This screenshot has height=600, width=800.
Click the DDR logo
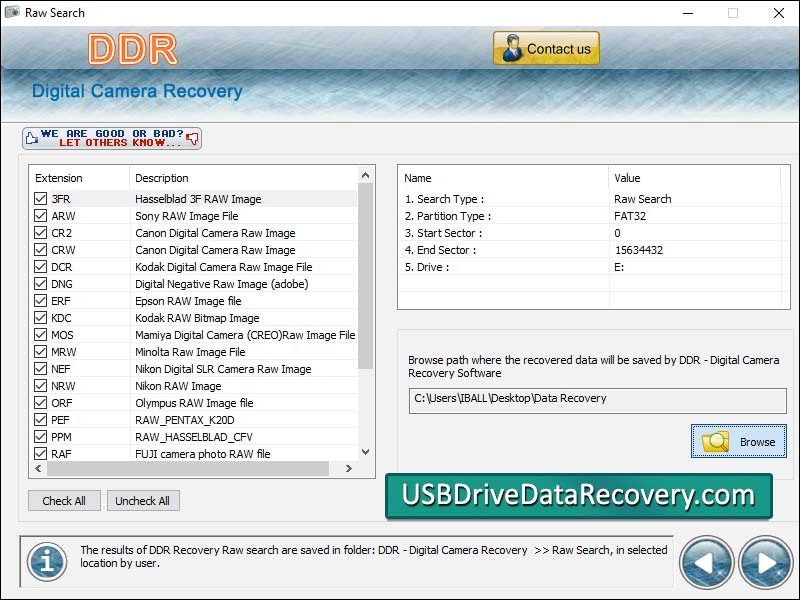tap(132, 49)
